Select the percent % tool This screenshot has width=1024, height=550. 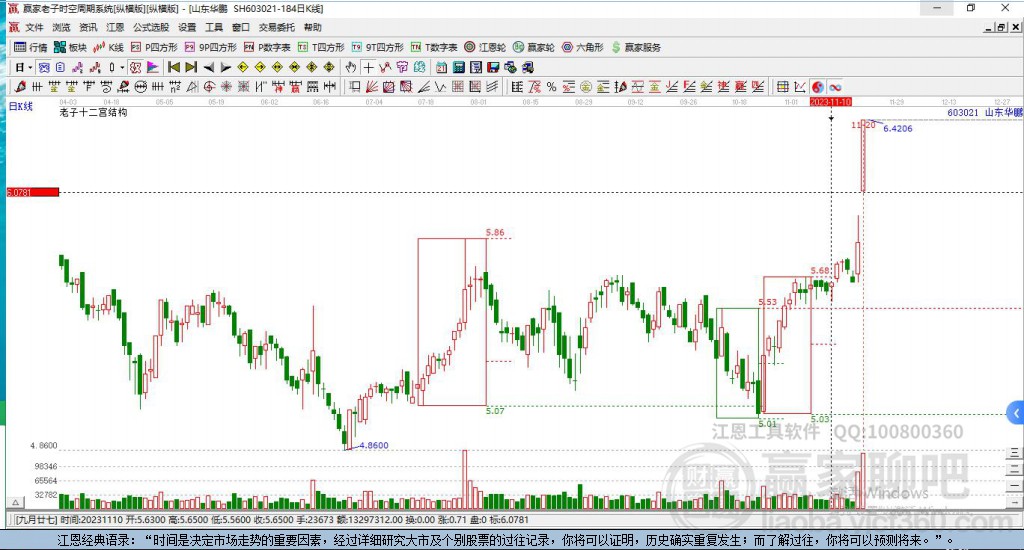(551, 87)
